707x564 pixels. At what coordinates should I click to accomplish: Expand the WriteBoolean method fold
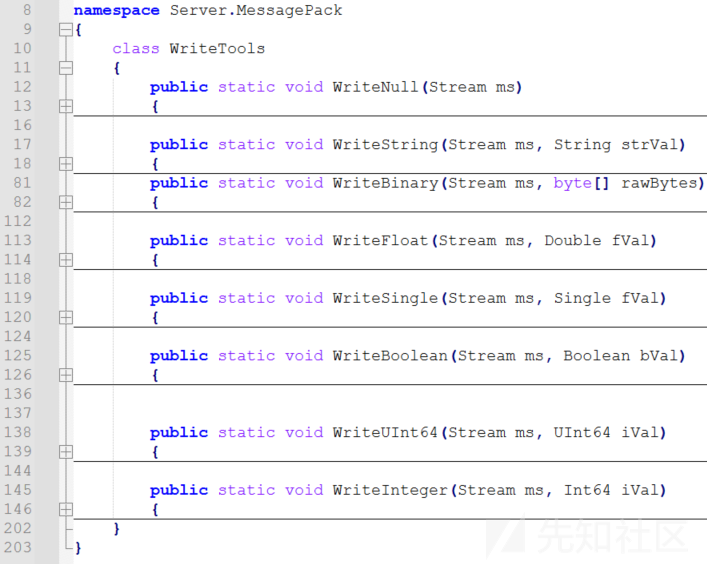point(66,375)
